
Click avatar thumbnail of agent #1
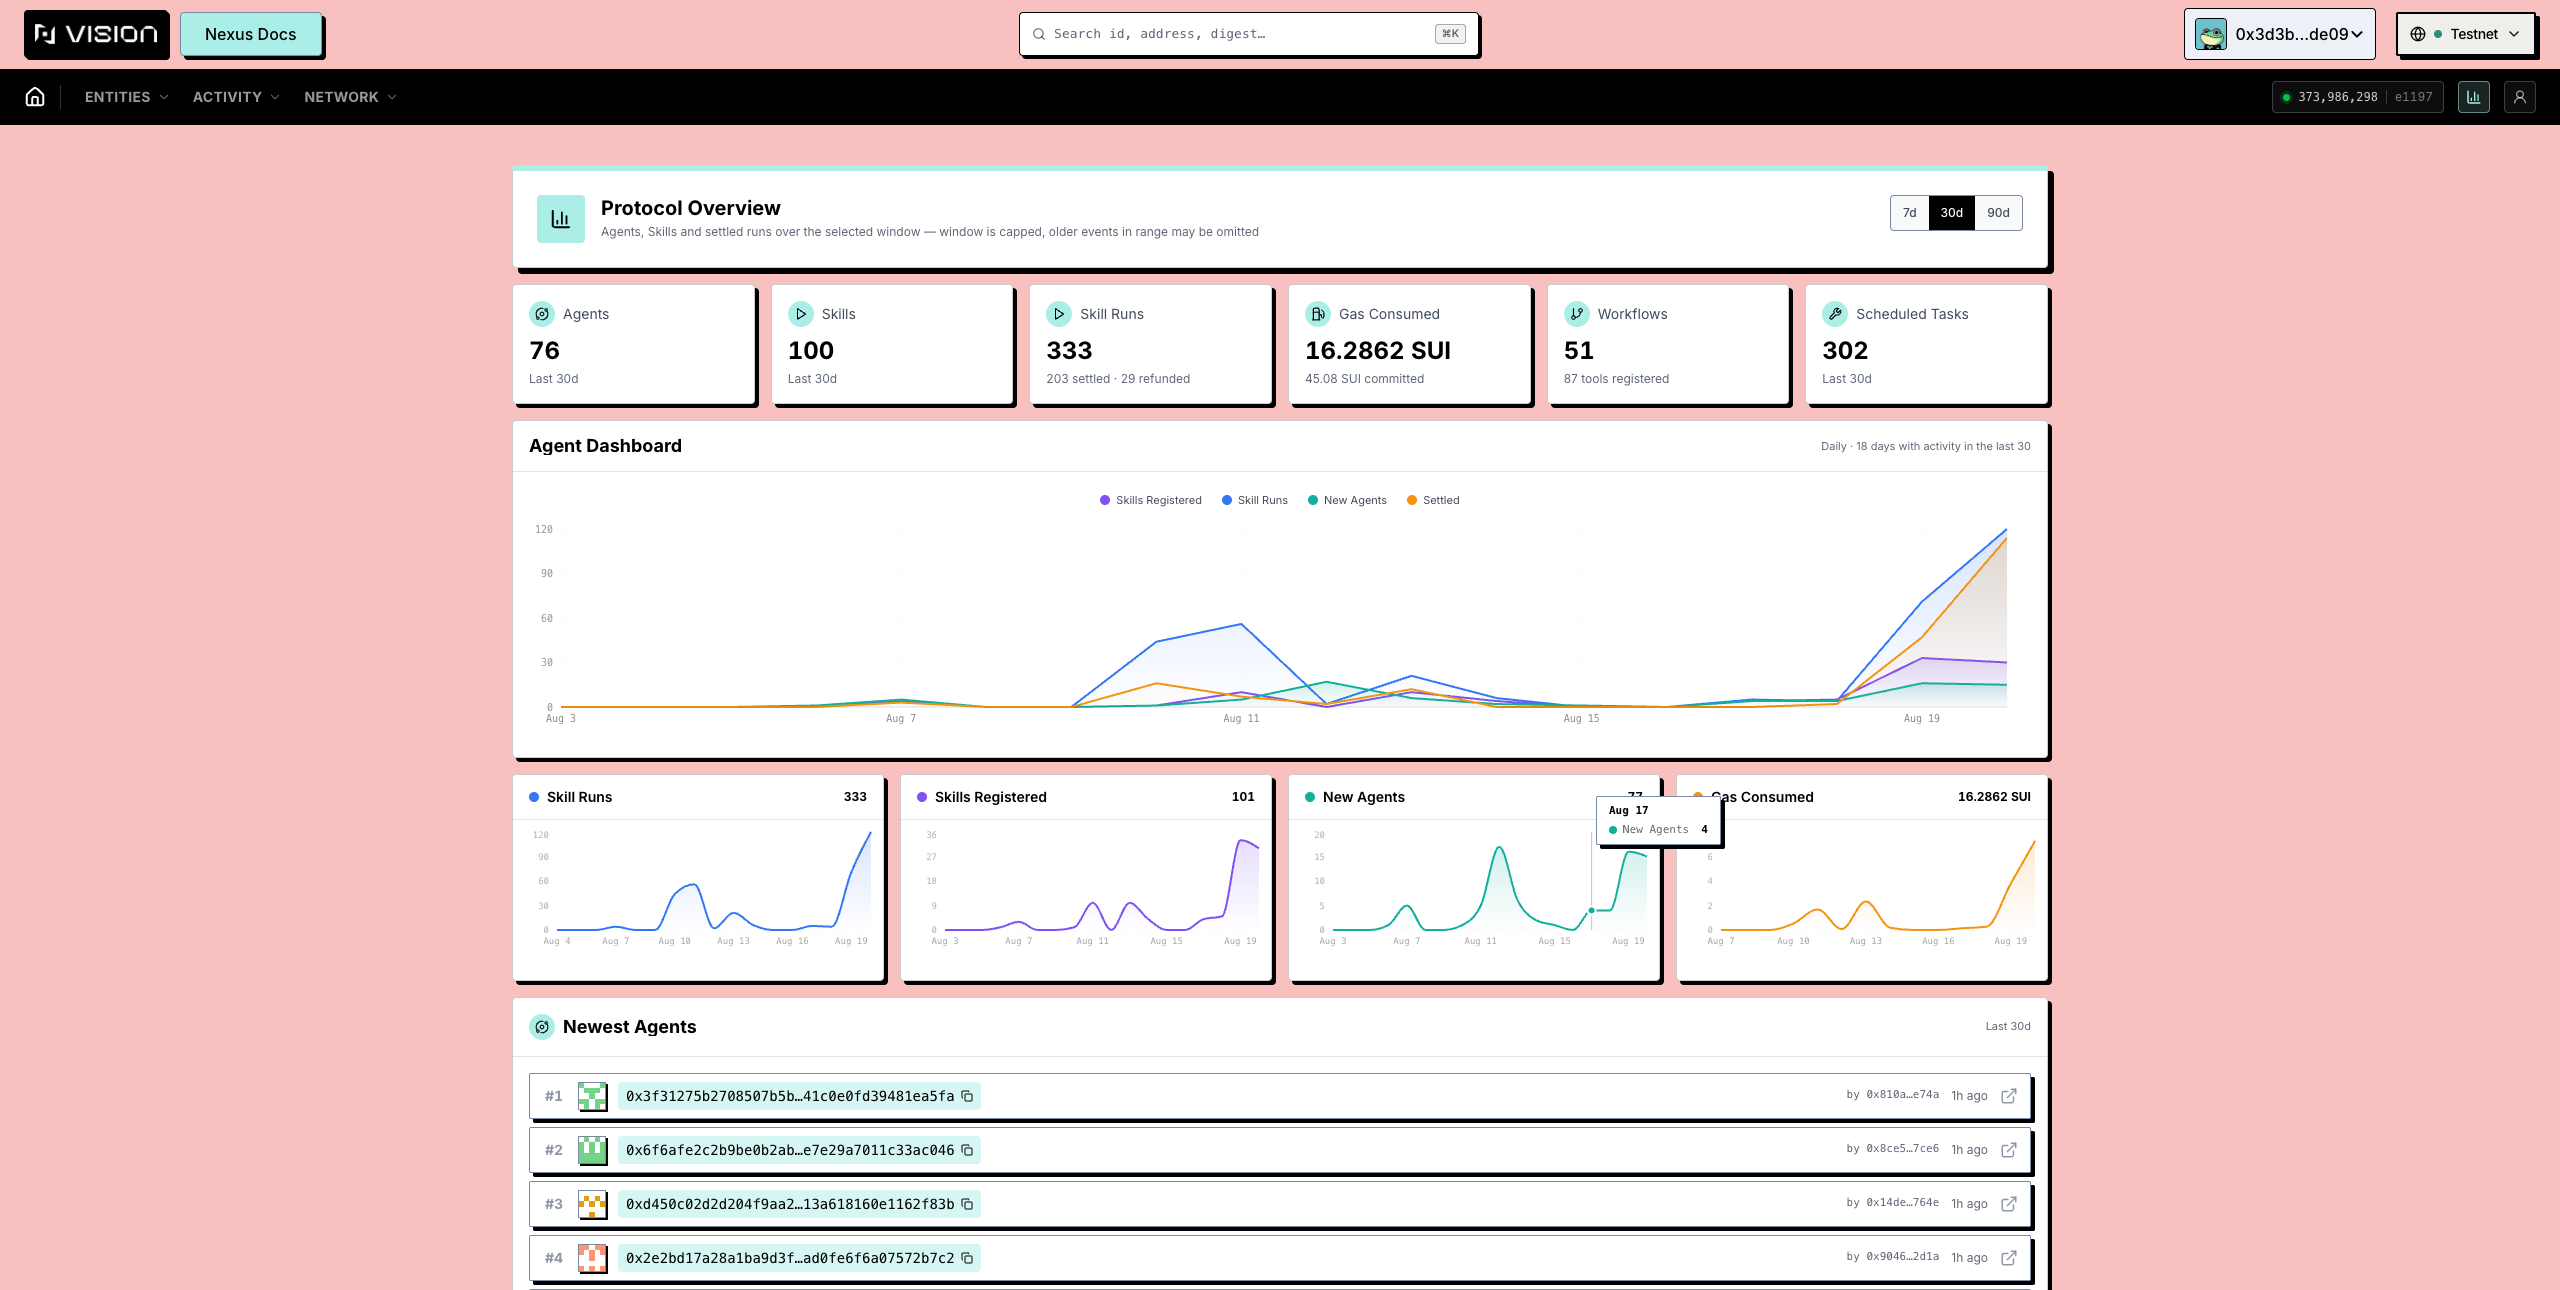pos(593,1096)
